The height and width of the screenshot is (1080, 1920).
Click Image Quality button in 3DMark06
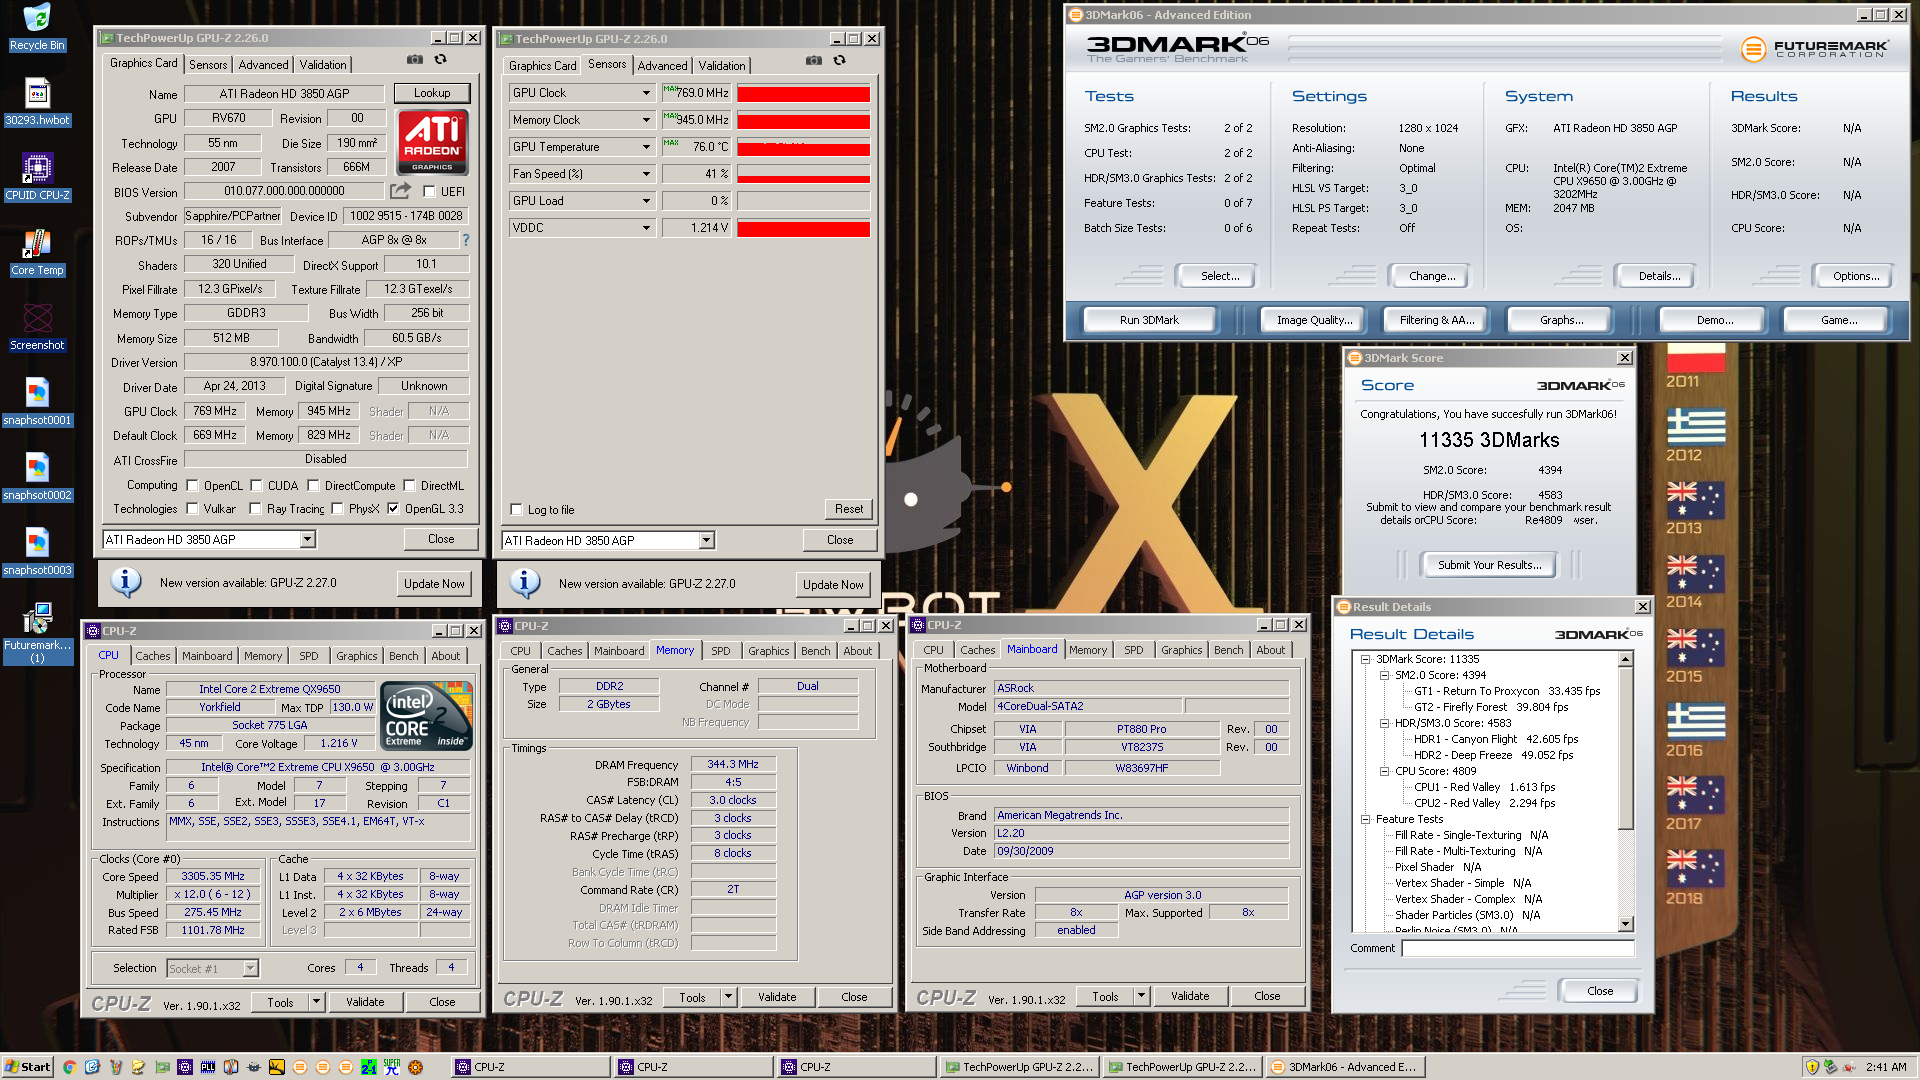[1314, 320]
